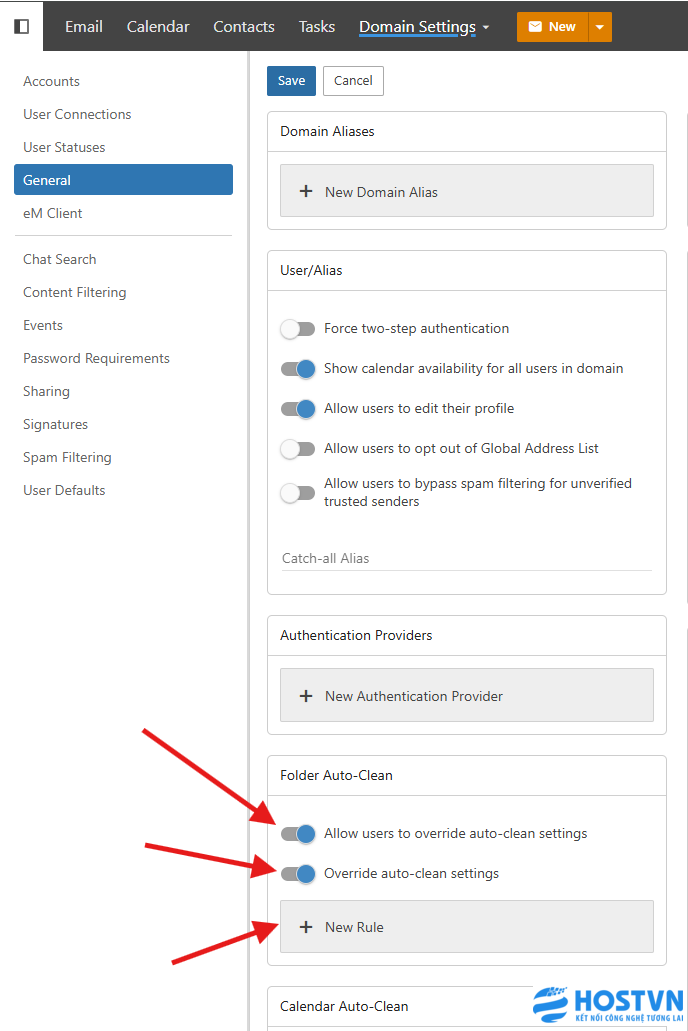
Task: Click the envelope icon in New button
Action: [534, 27]
